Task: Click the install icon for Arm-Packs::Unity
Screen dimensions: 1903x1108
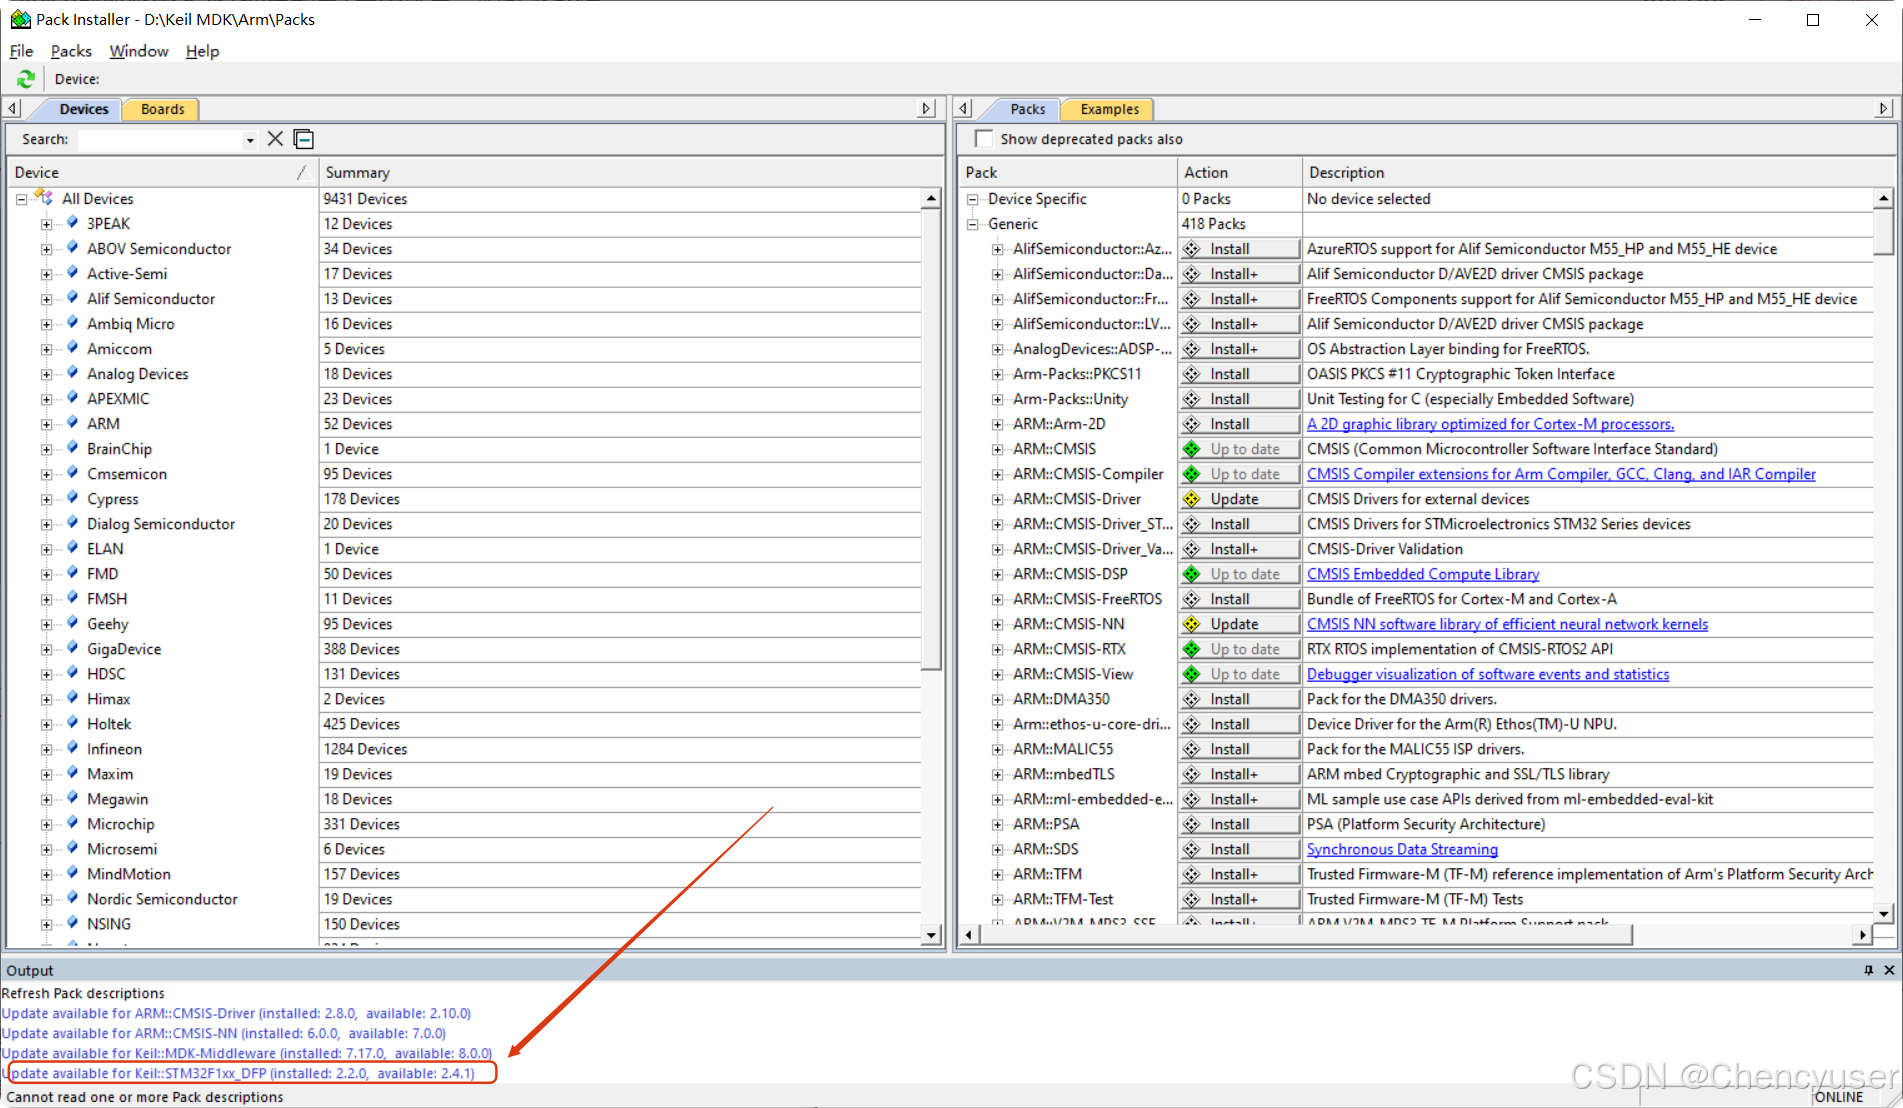Action: point(1191,399)
